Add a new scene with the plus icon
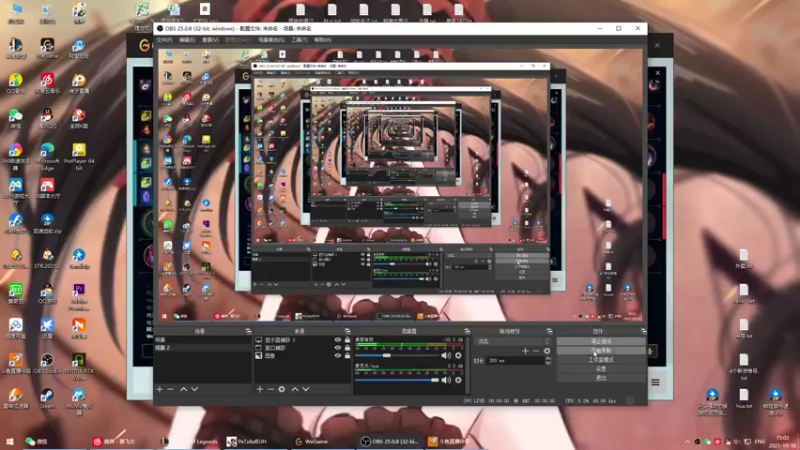 click(x=160, y=389)
